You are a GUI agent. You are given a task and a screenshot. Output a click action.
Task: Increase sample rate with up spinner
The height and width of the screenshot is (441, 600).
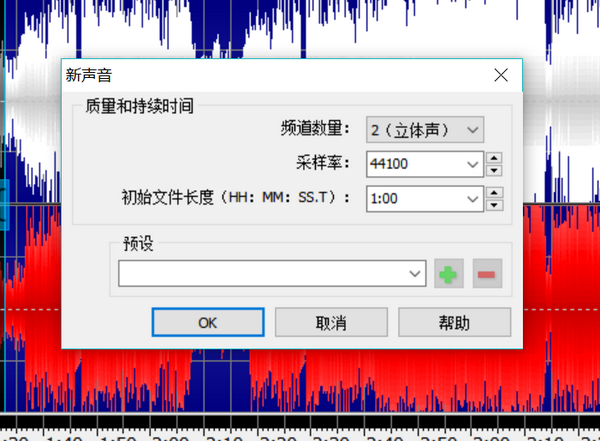pyautogui.click(x=494, y=158)
